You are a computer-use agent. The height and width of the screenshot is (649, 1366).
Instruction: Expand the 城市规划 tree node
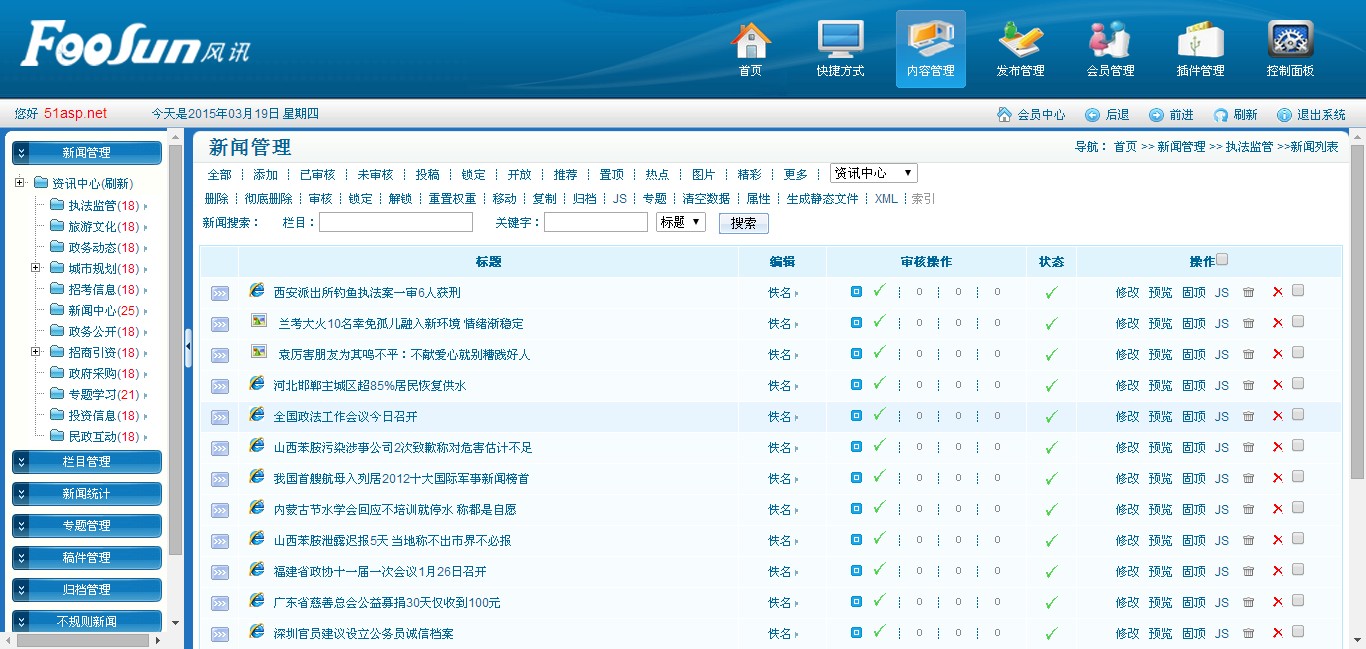pos(35,268)
